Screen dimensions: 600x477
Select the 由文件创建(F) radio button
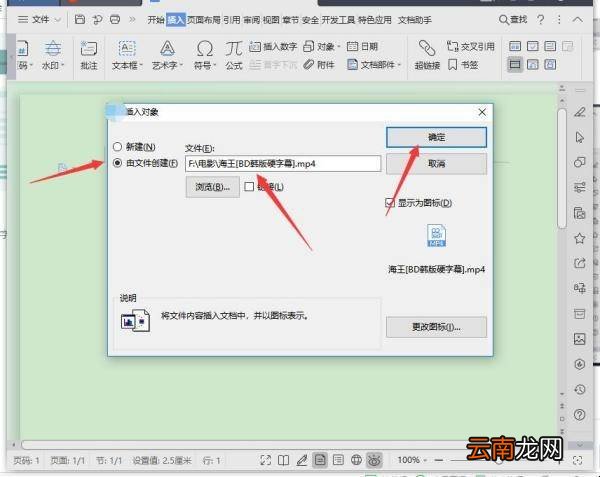117,163
